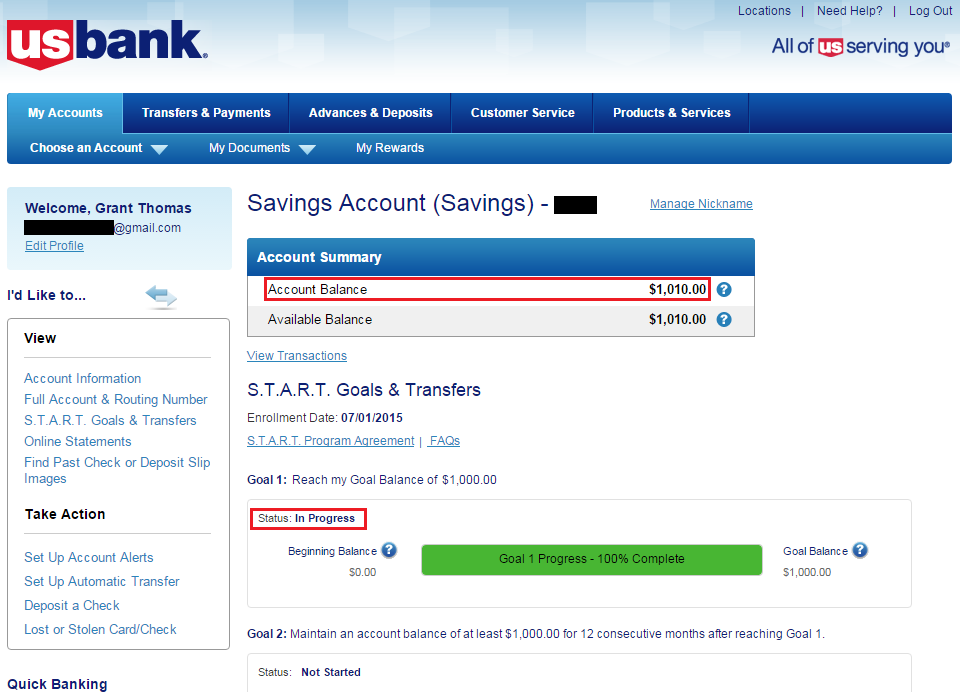
Task: Open My Rewards submenu item
Action: [x=390, y=148]
